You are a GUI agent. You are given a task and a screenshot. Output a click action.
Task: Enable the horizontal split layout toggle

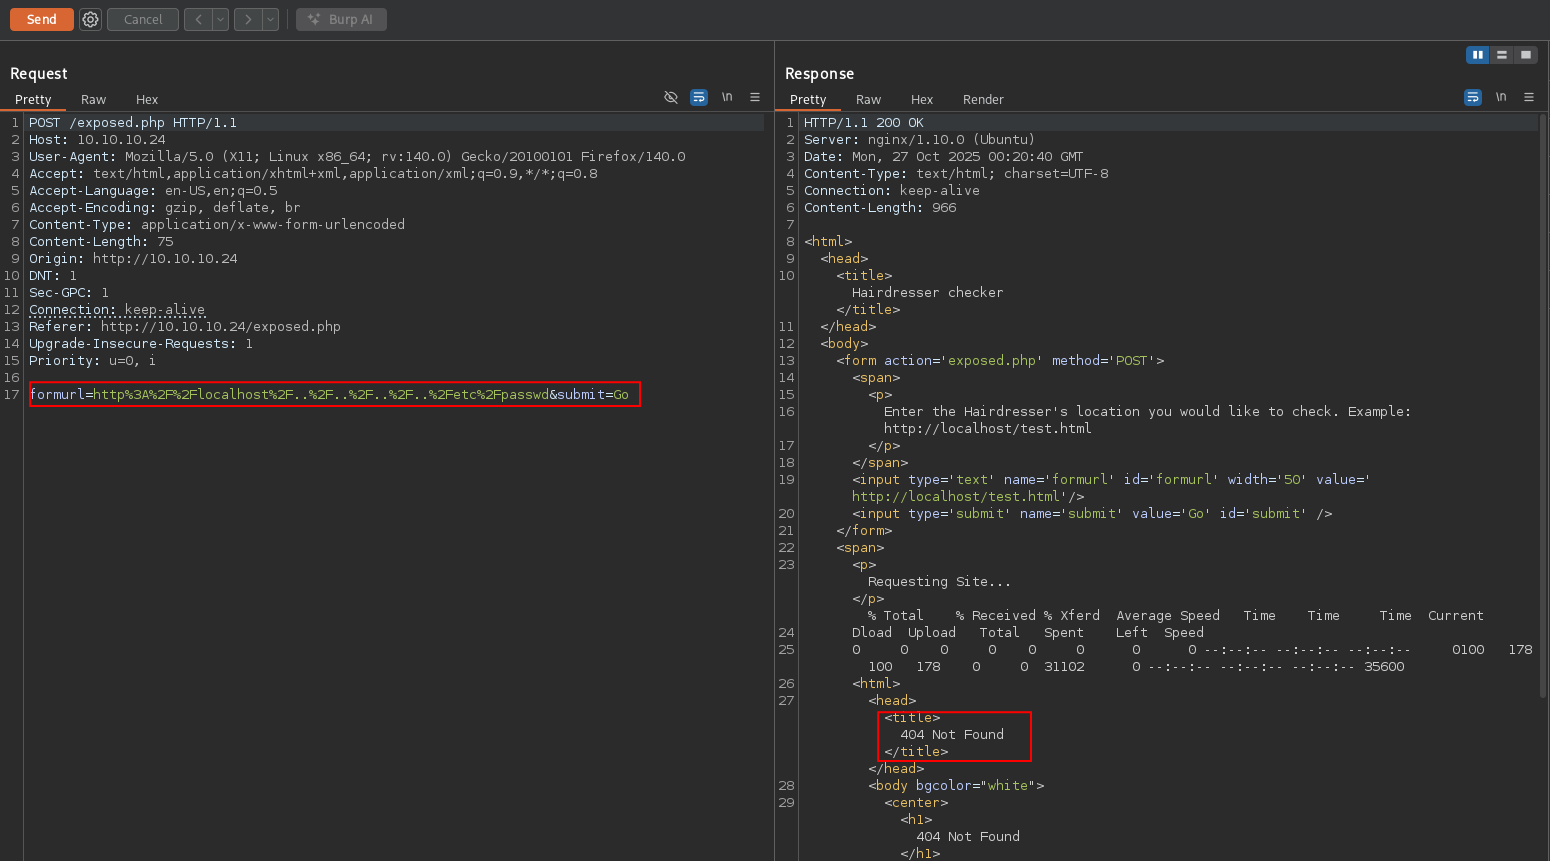point(1501,55)
